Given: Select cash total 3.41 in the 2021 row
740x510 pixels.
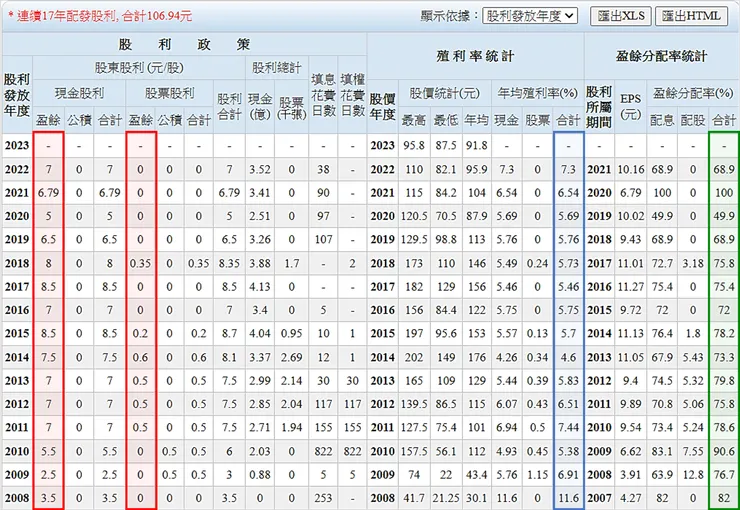Looking at the screenshot, I should coord(260,193).
